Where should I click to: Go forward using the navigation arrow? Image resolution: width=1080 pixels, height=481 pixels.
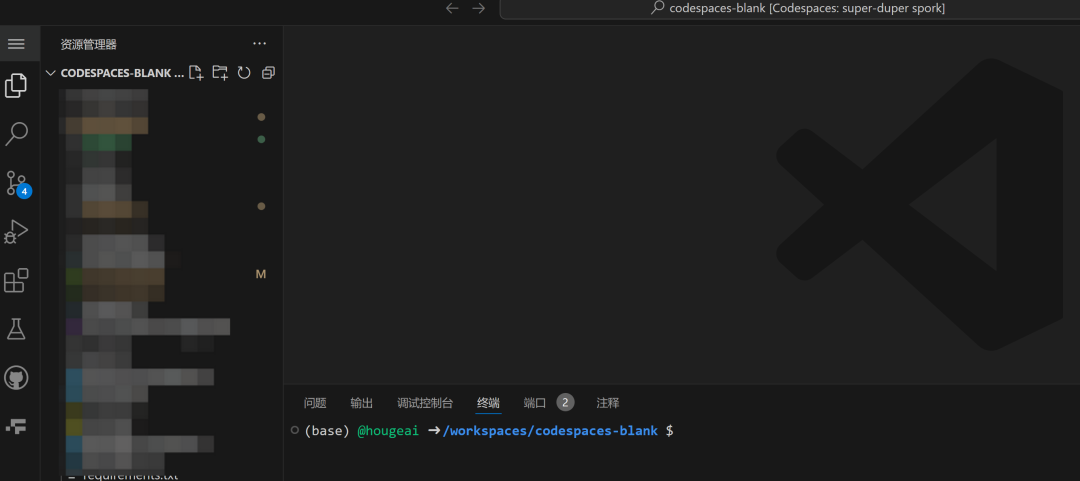(x=479, y=8)
